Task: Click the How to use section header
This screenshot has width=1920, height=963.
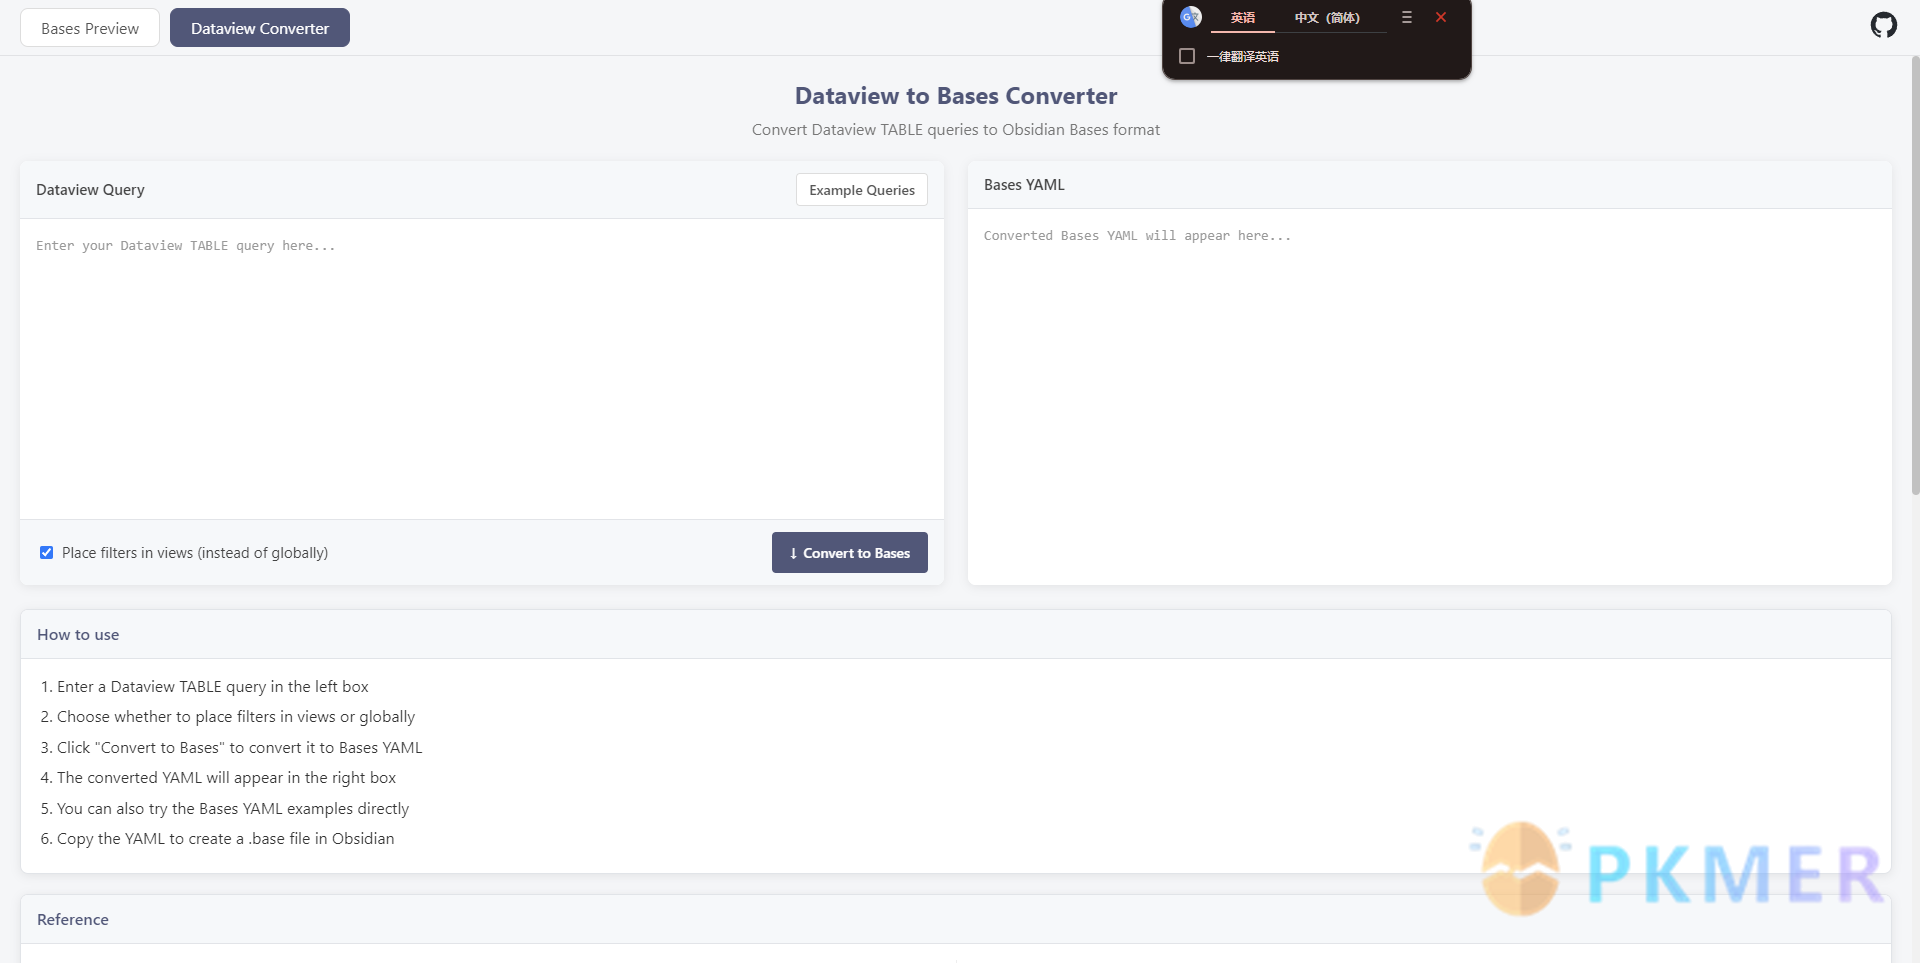Action: [x=78, y=635]
